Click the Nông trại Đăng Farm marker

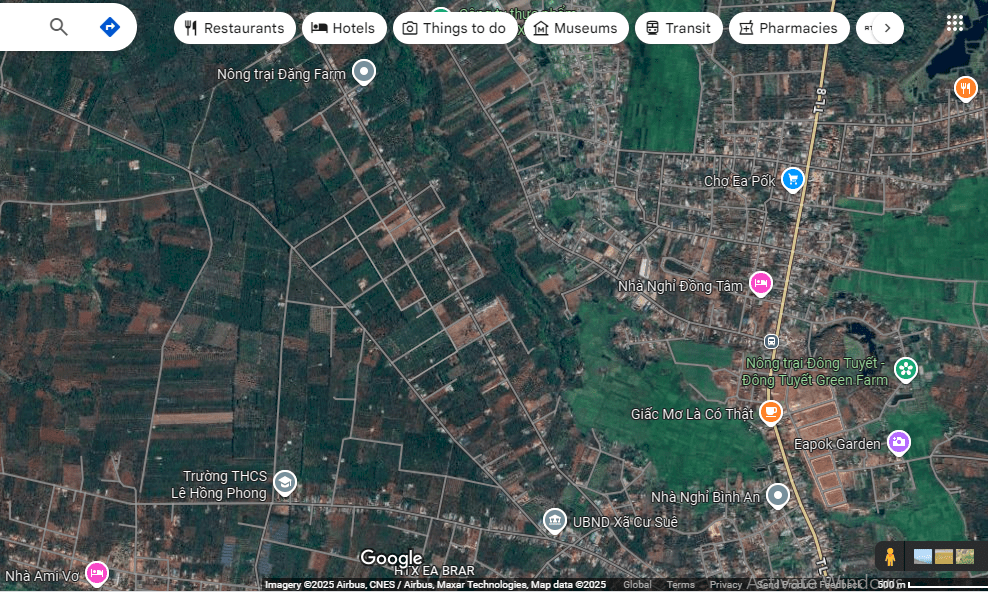coord(364,72)
